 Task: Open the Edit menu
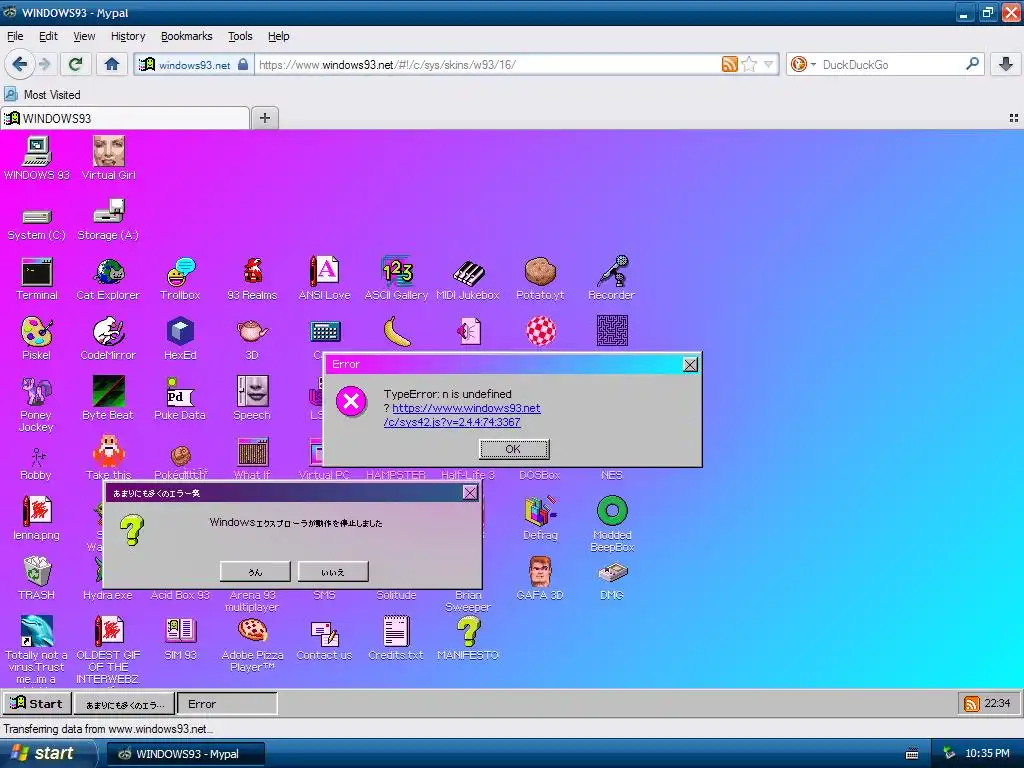click(48, 36)
